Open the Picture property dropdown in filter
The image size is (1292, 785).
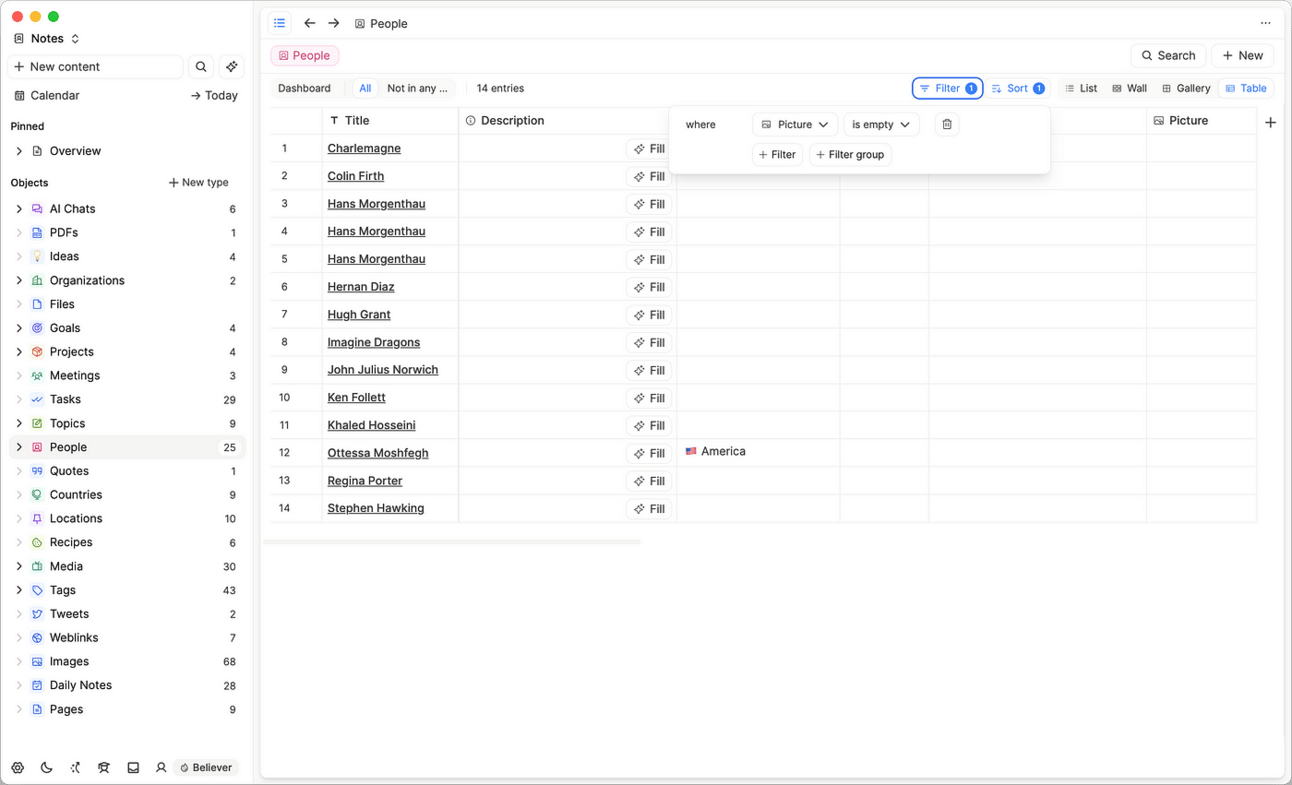(x=795, y=125)
